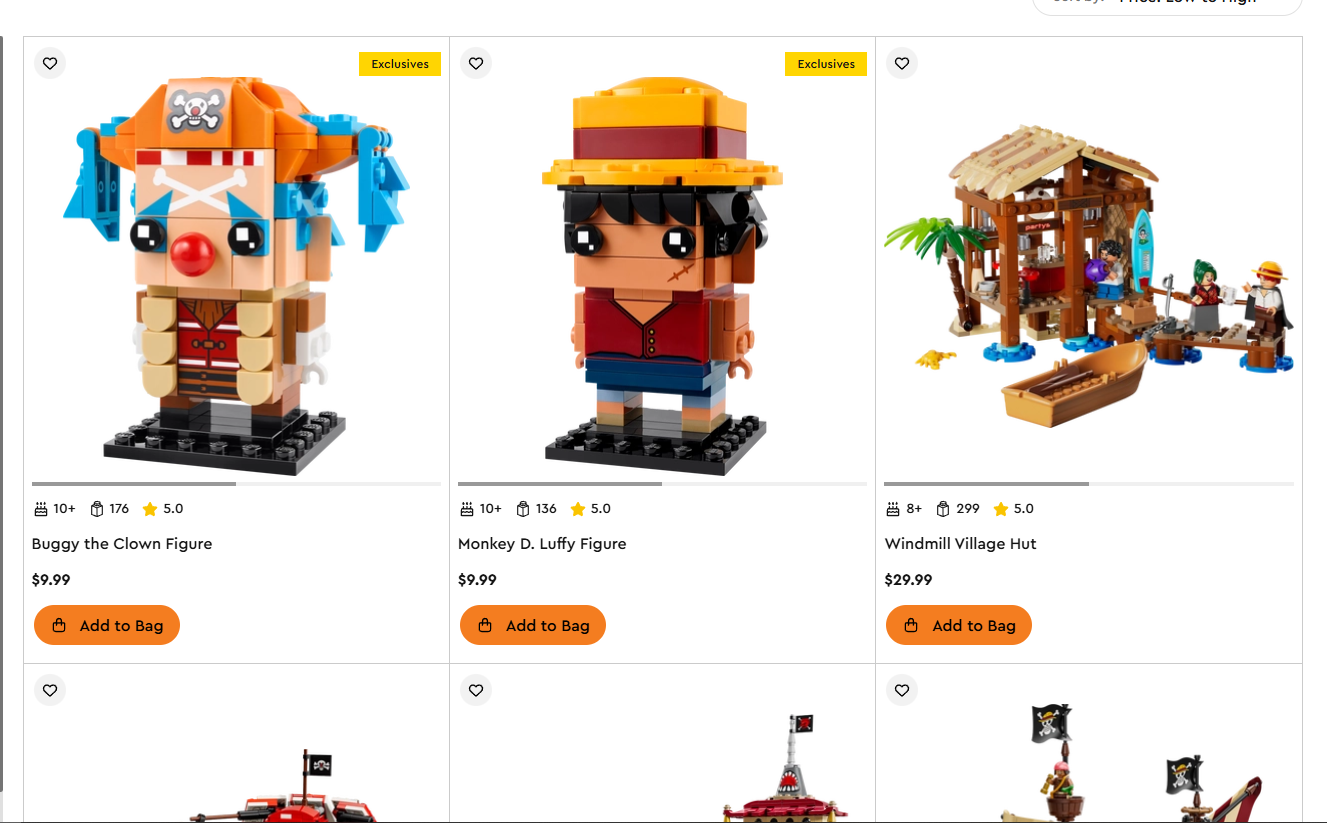Screen dimensions: 1327x823
Task: Click wishlist heart on bottom-right pirate ship product
Action: [x=902, y=690]
